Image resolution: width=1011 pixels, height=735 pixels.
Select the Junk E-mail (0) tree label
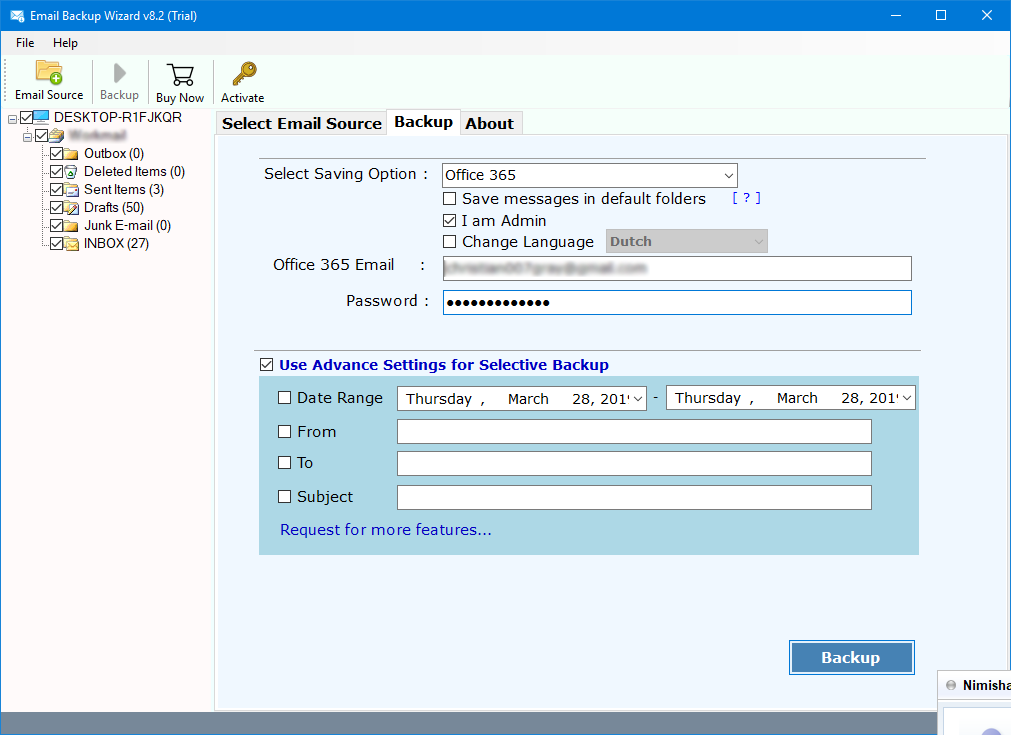tap(128, 226)
